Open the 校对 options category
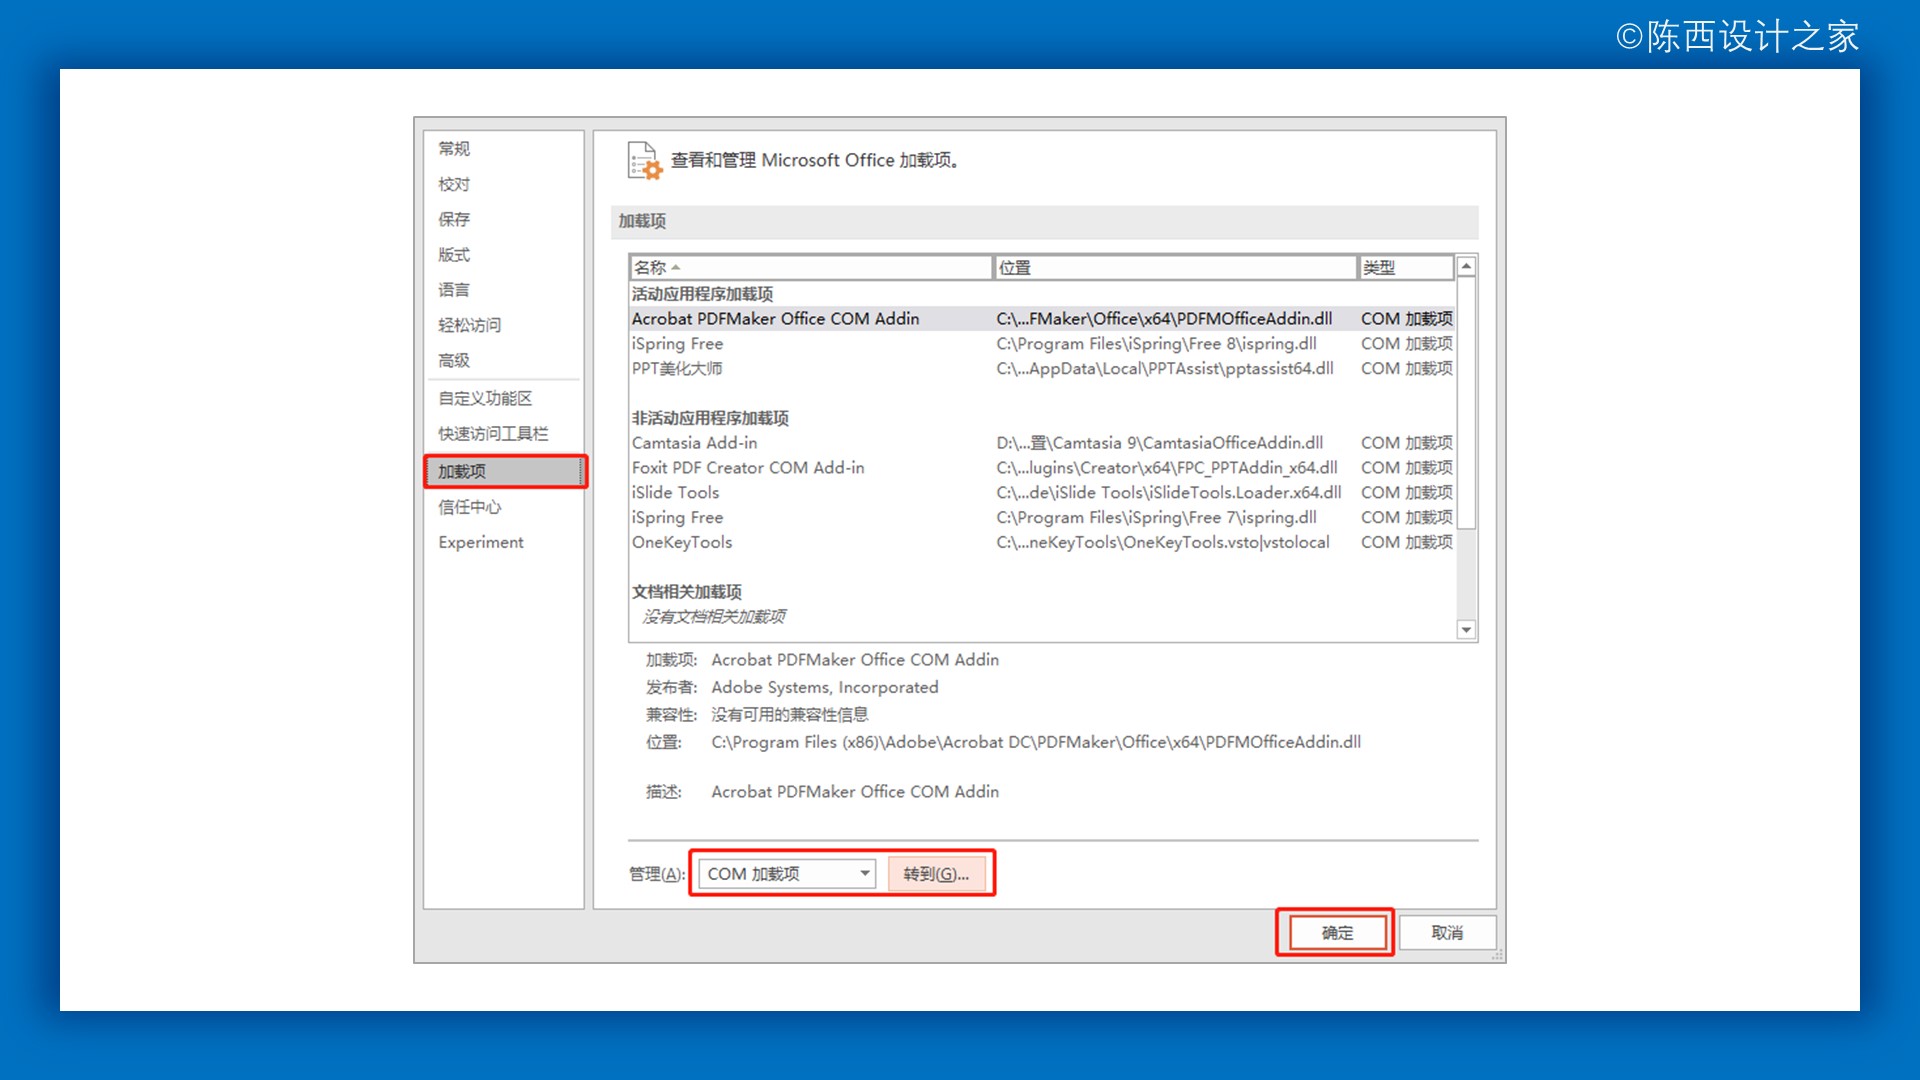 tap(454, 184)
